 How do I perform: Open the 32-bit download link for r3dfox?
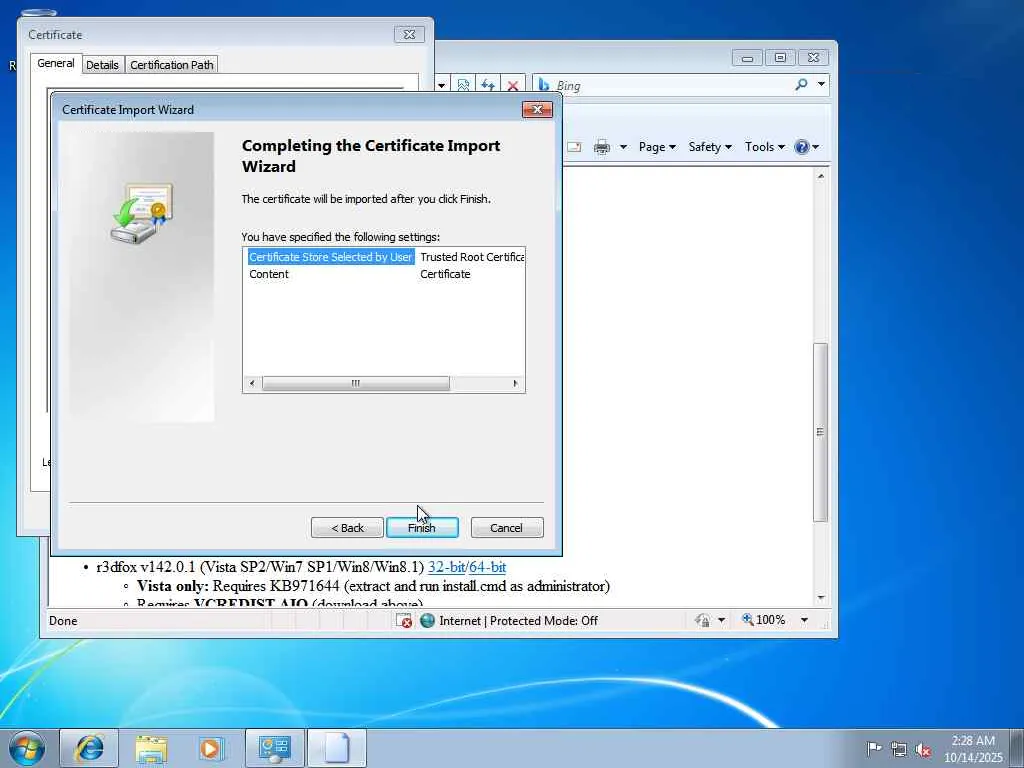[446, 567]
